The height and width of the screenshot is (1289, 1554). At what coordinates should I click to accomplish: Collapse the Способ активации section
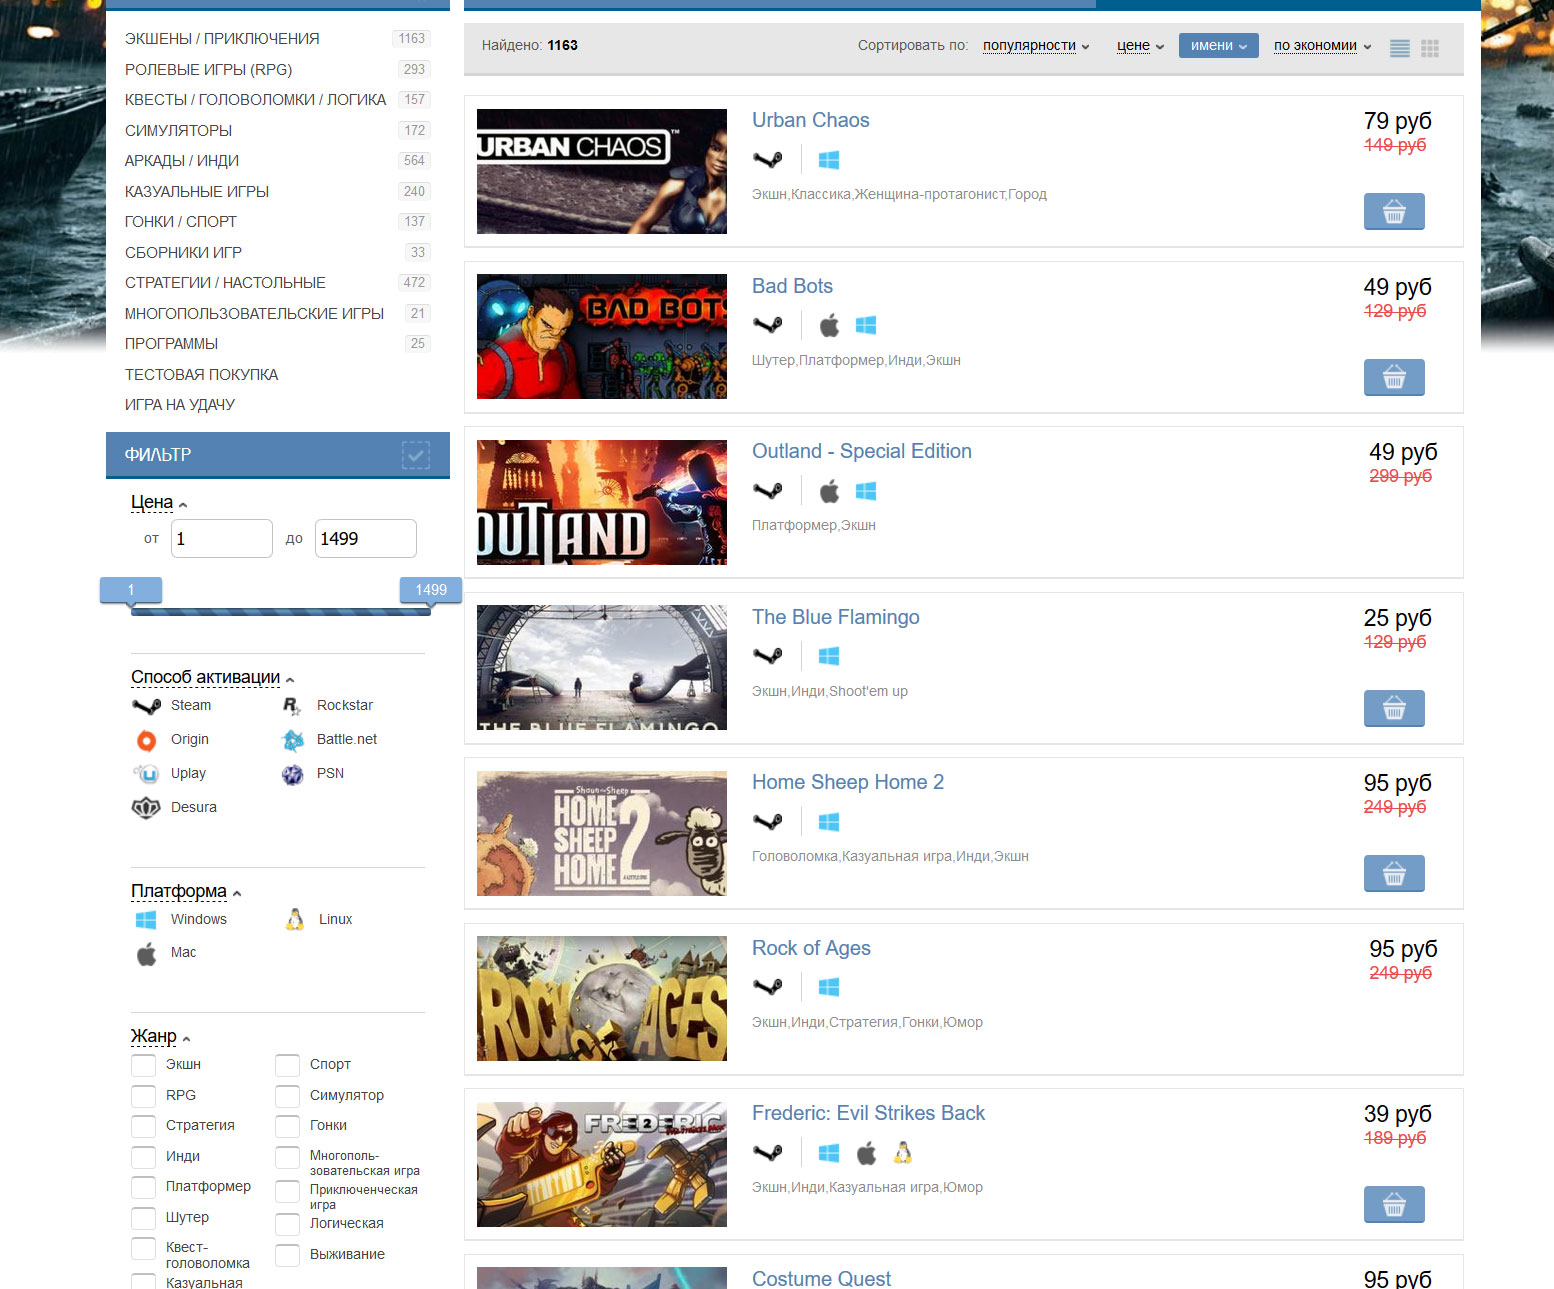pos(212,678)
